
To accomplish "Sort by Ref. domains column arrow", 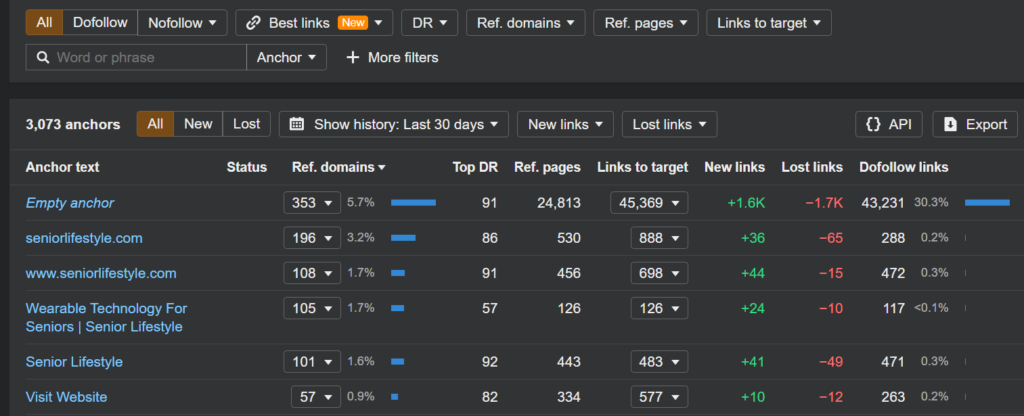I will pos(382,167).
